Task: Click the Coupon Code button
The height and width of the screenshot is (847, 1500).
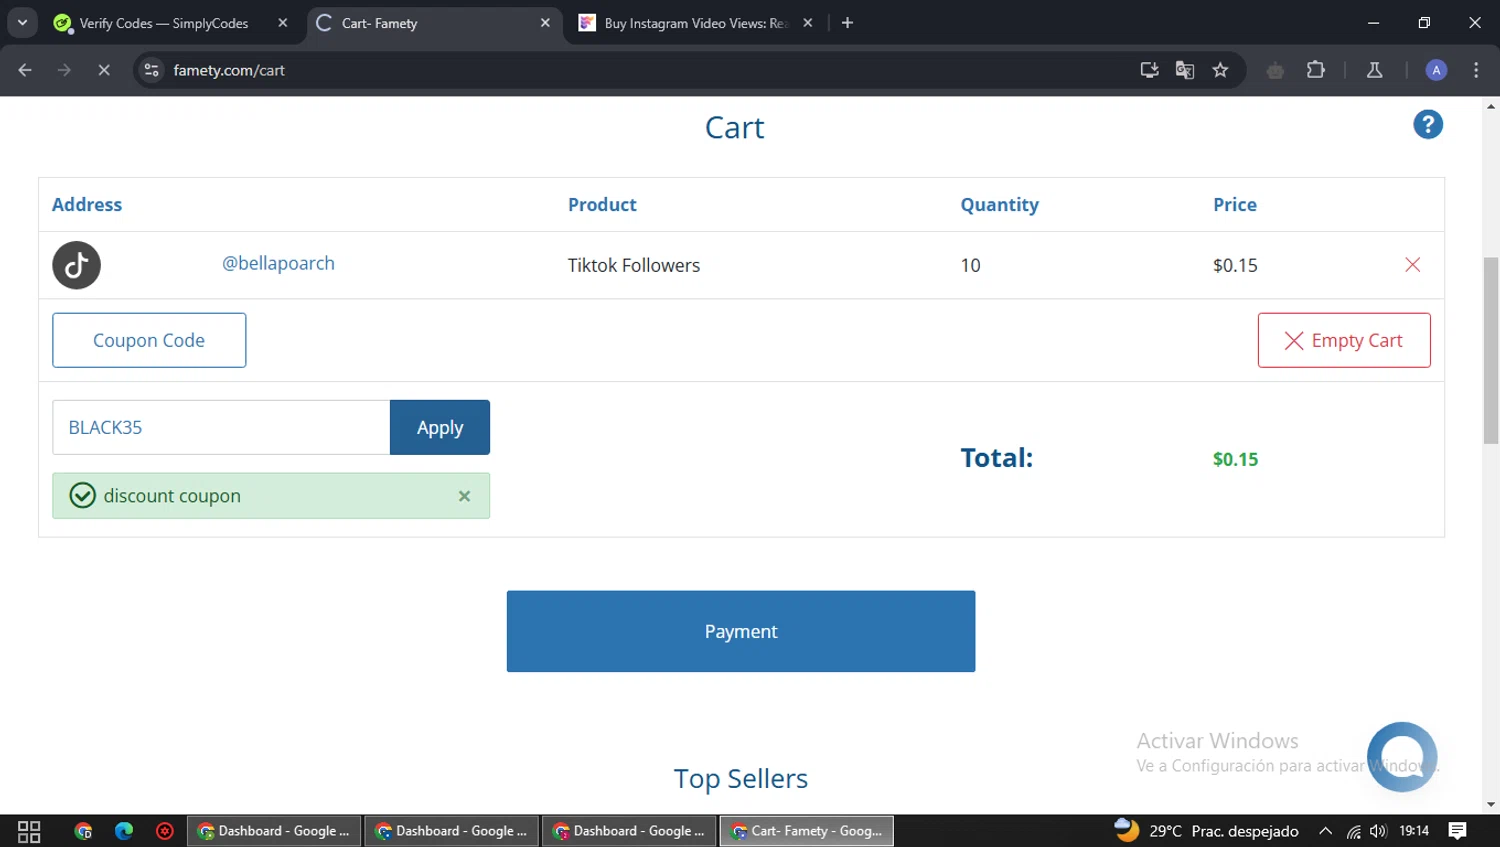Action: [149, 340]
